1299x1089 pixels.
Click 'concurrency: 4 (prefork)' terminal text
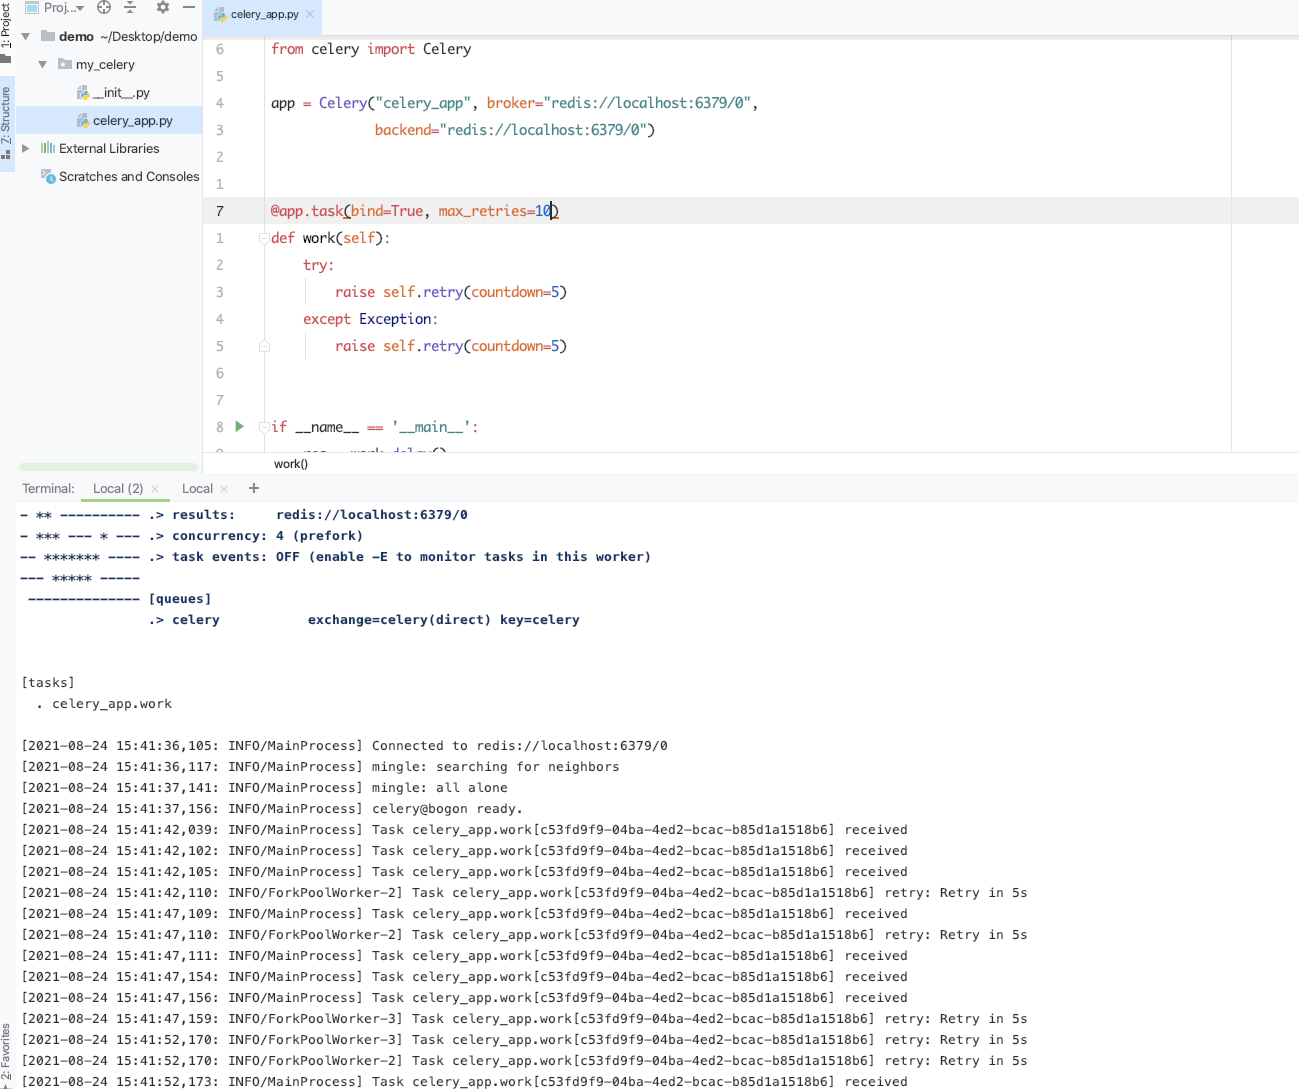(267, 536)
